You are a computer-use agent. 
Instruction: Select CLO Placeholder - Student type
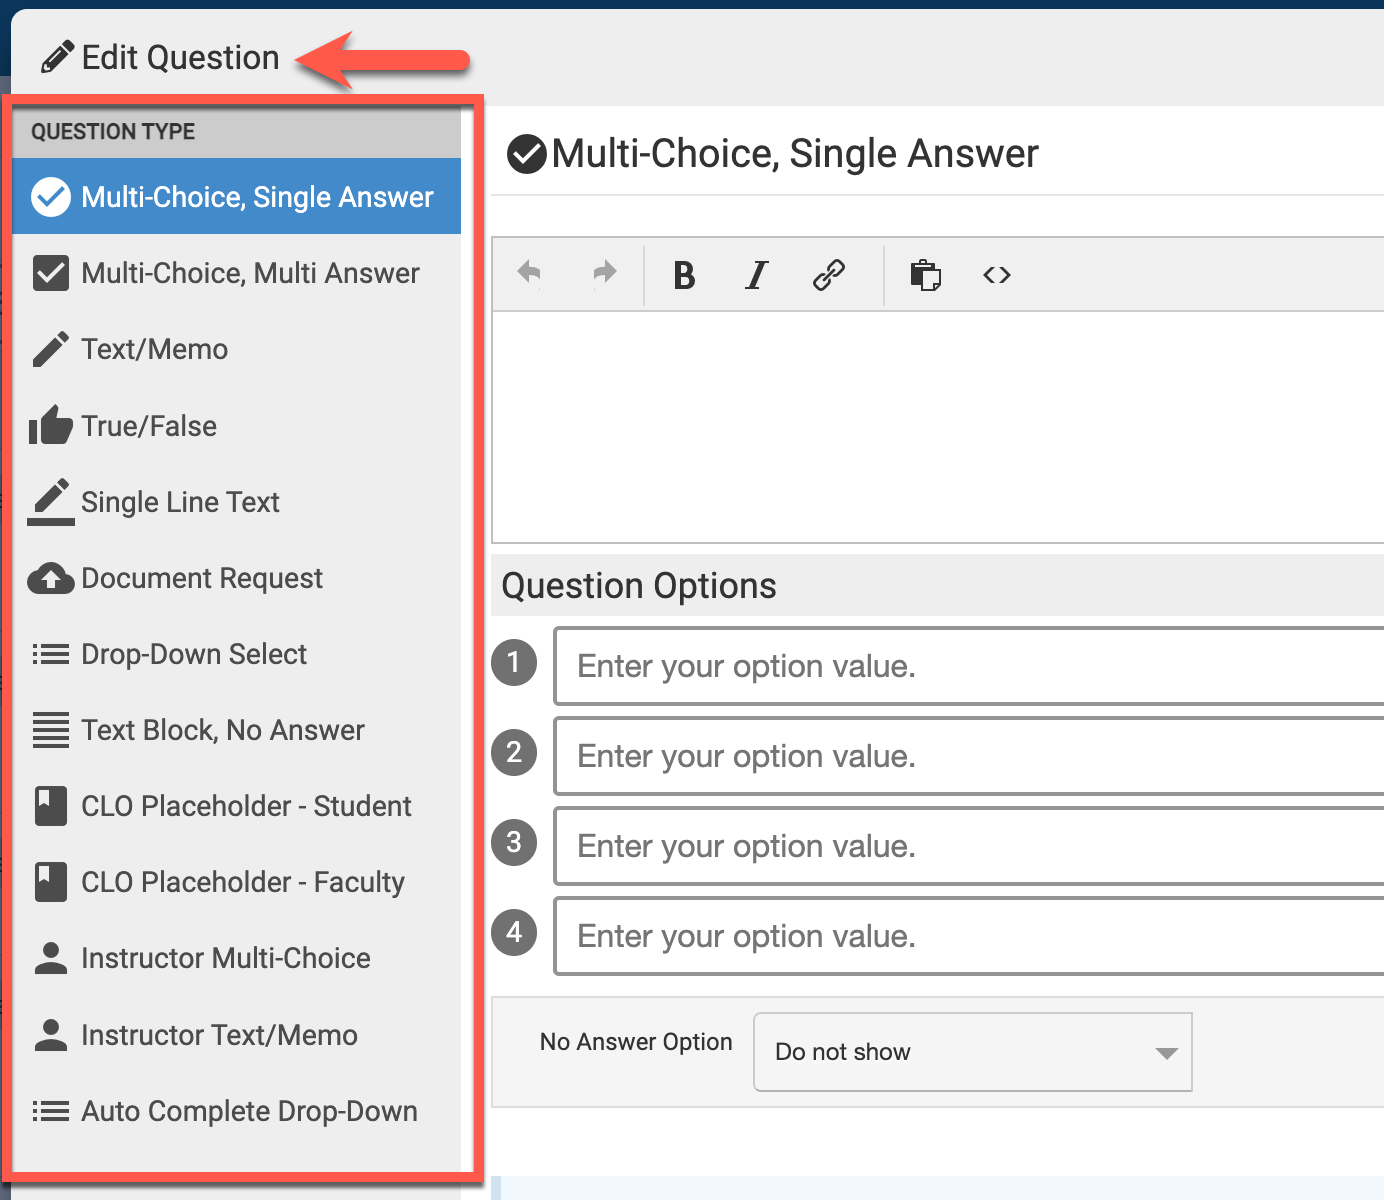[x=245, y=806]
